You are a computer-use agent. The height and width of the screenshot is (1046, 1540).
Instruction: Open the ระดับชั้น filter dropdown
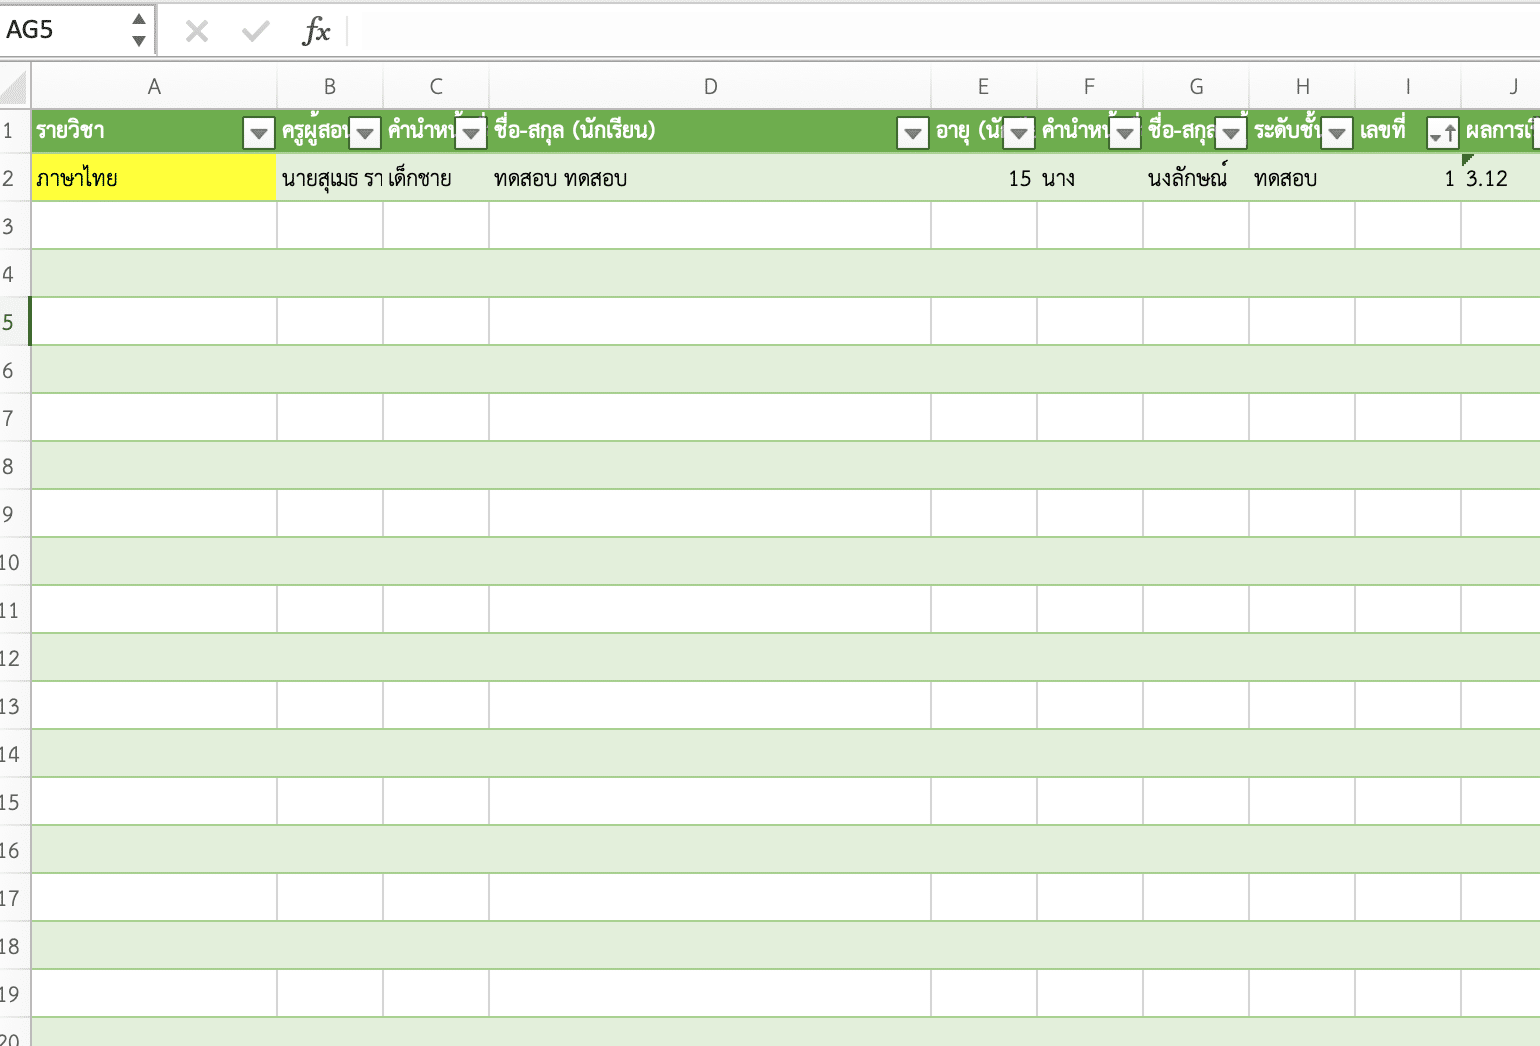click(1337, 132)
